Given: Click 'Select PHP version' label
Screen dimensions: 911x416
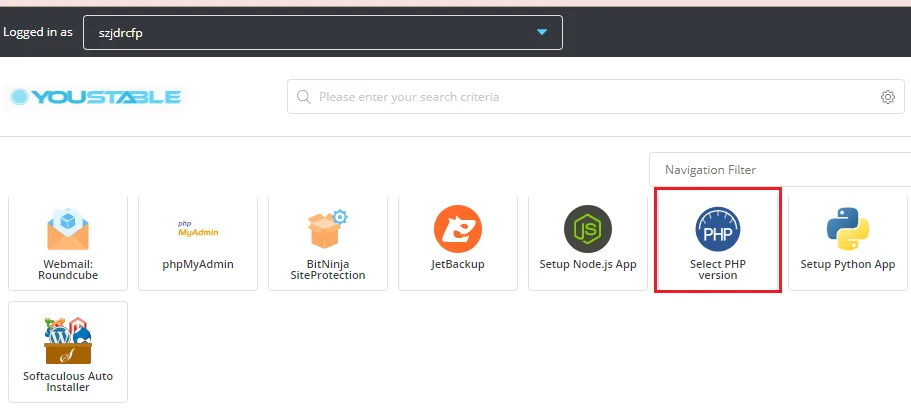Looking at the screenshot, I should coord(718,270).
